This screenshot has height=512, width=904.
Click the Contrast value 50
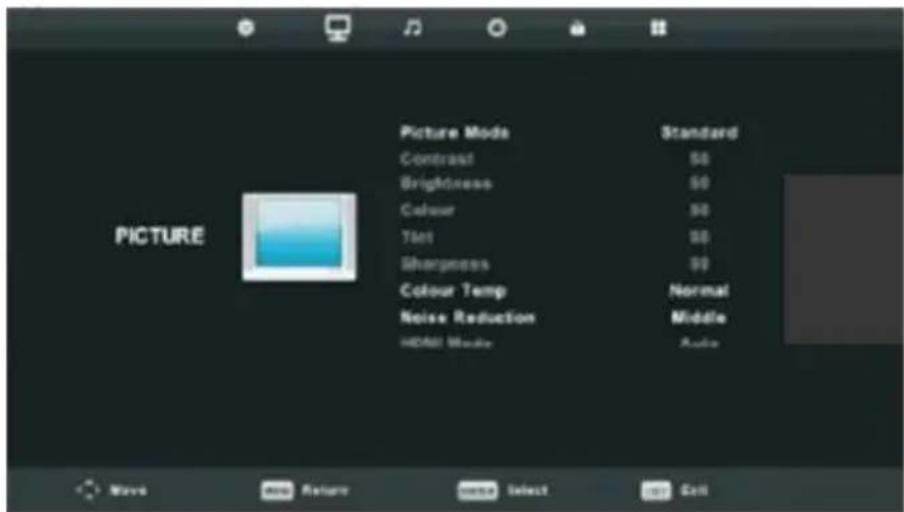[699, 159]
